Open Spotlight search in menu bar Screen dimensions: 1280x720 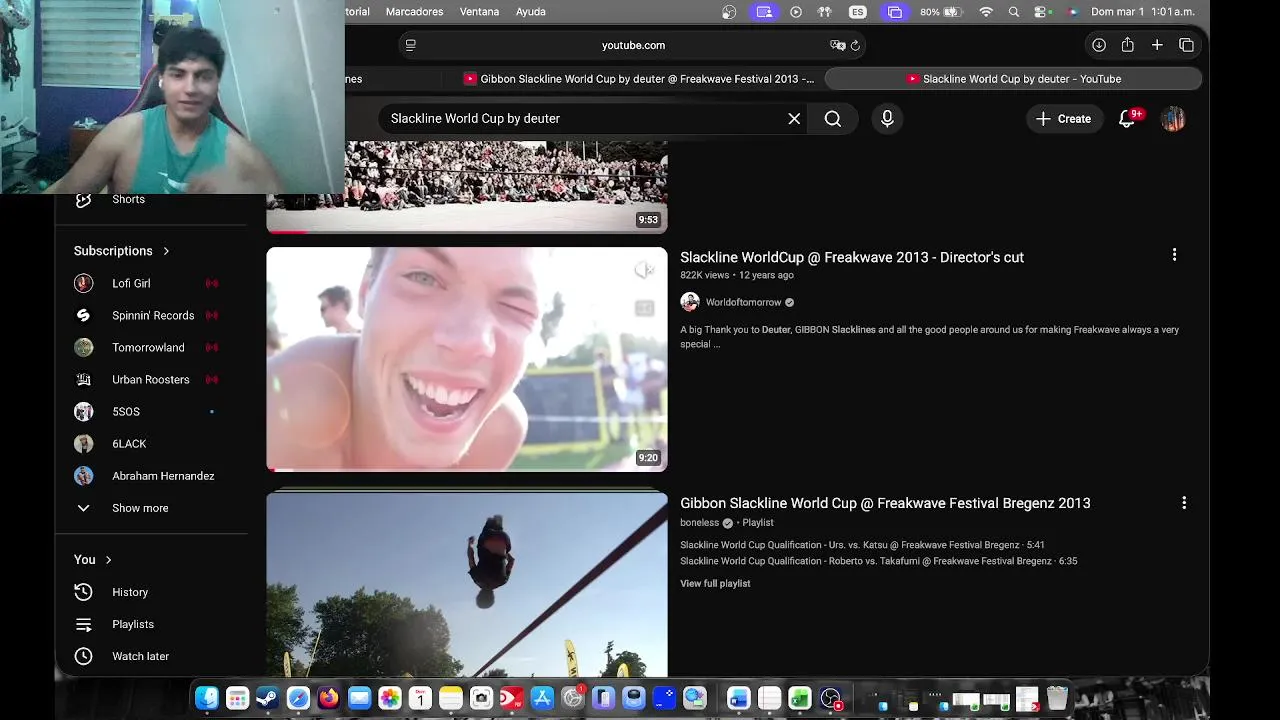pyautogui.click(x=1014, y=12)
